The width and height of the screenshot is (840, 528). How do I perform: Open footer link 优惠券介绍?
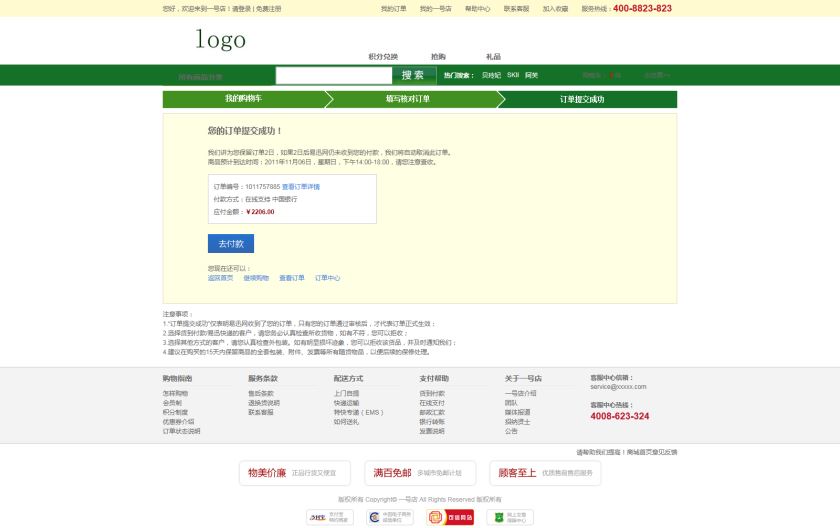pos(179,422)
